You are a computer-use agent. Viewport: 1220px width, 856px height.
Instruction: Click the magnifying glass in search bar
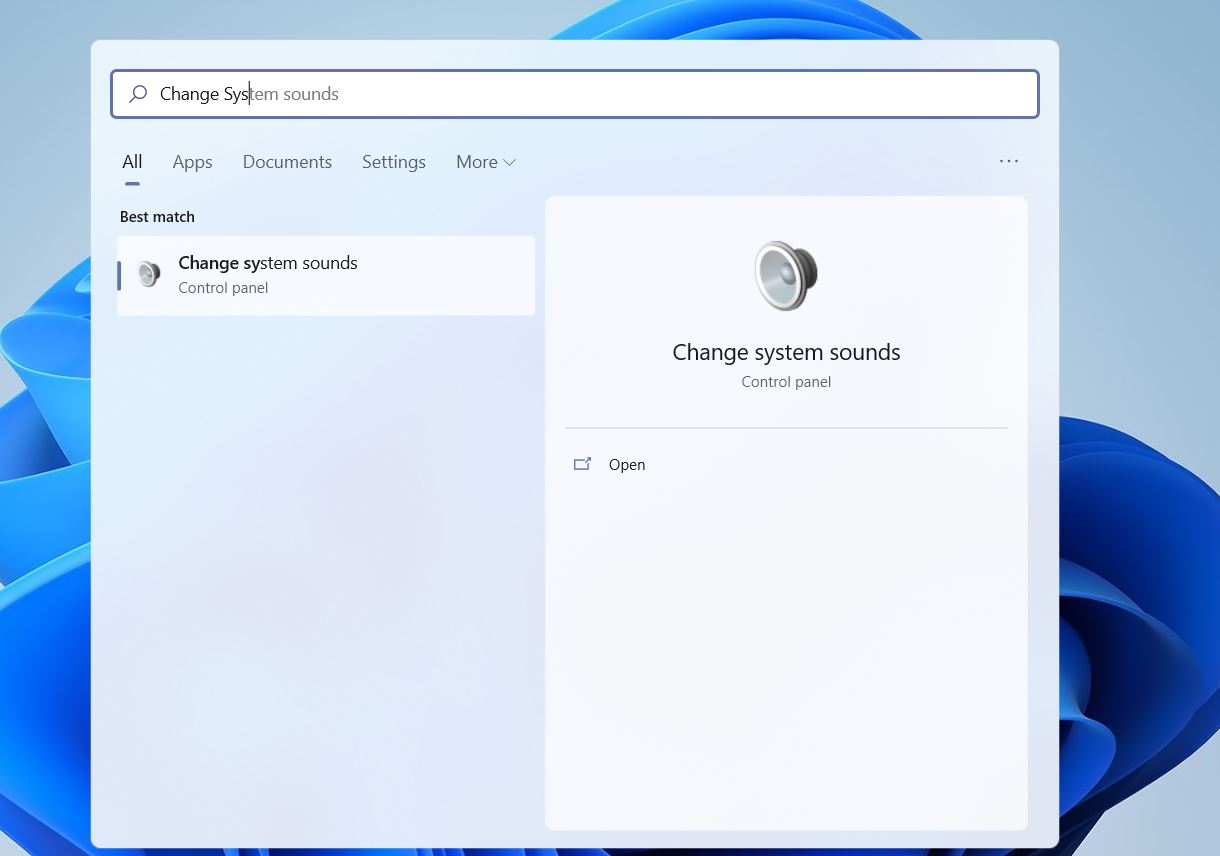click(x=138, y=93)
